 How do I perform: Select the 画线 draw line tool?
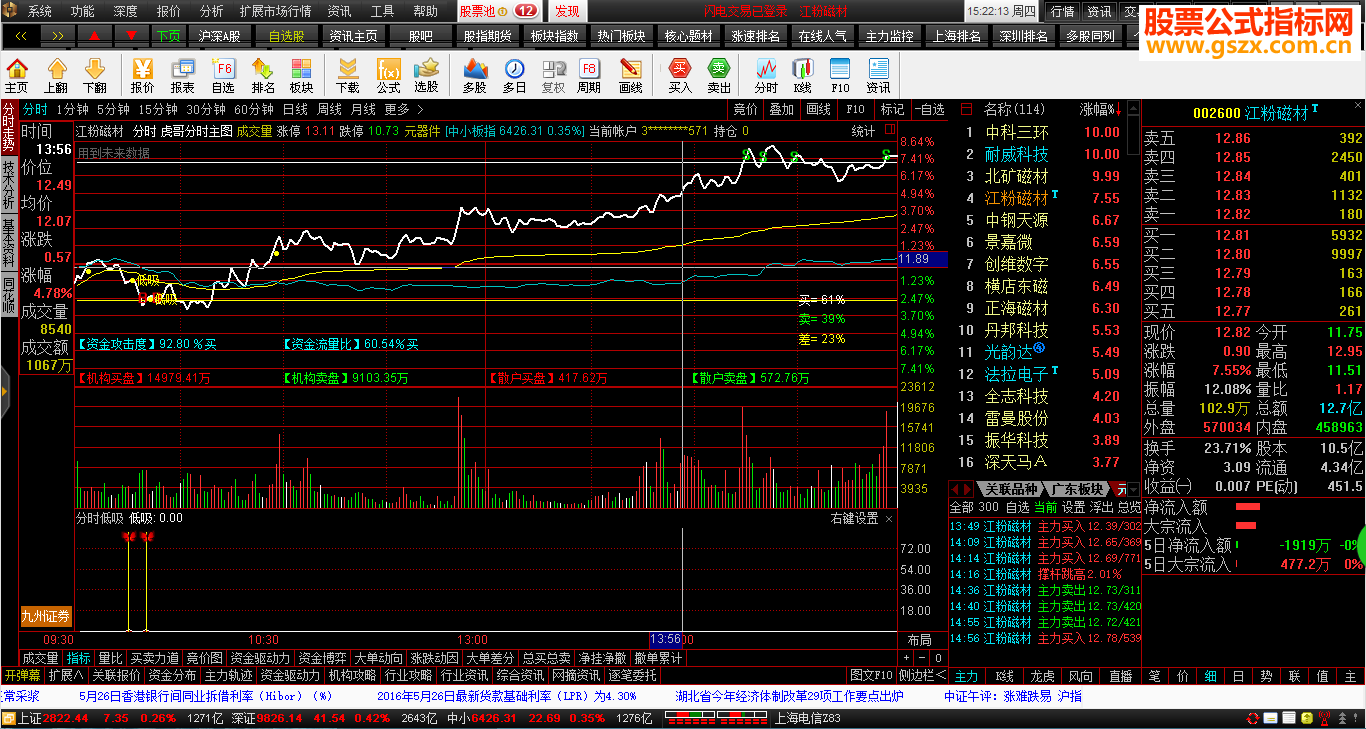point(631,75)
